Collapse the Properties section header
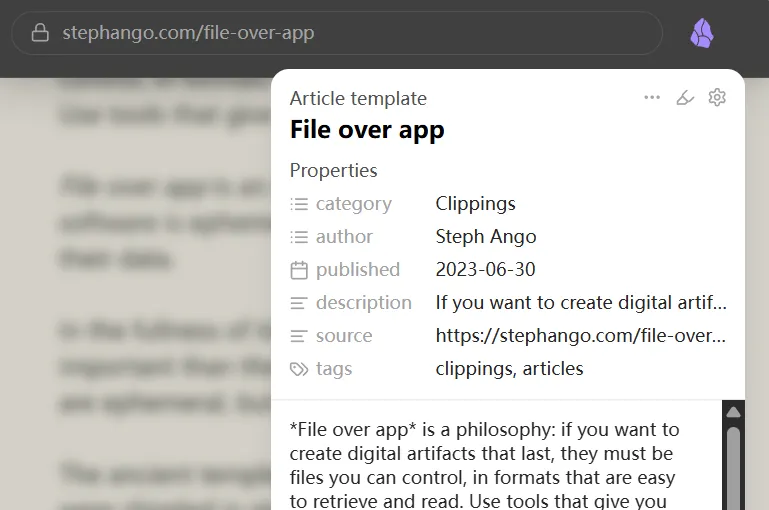The image size is (769, 510). tap(333, 170)
